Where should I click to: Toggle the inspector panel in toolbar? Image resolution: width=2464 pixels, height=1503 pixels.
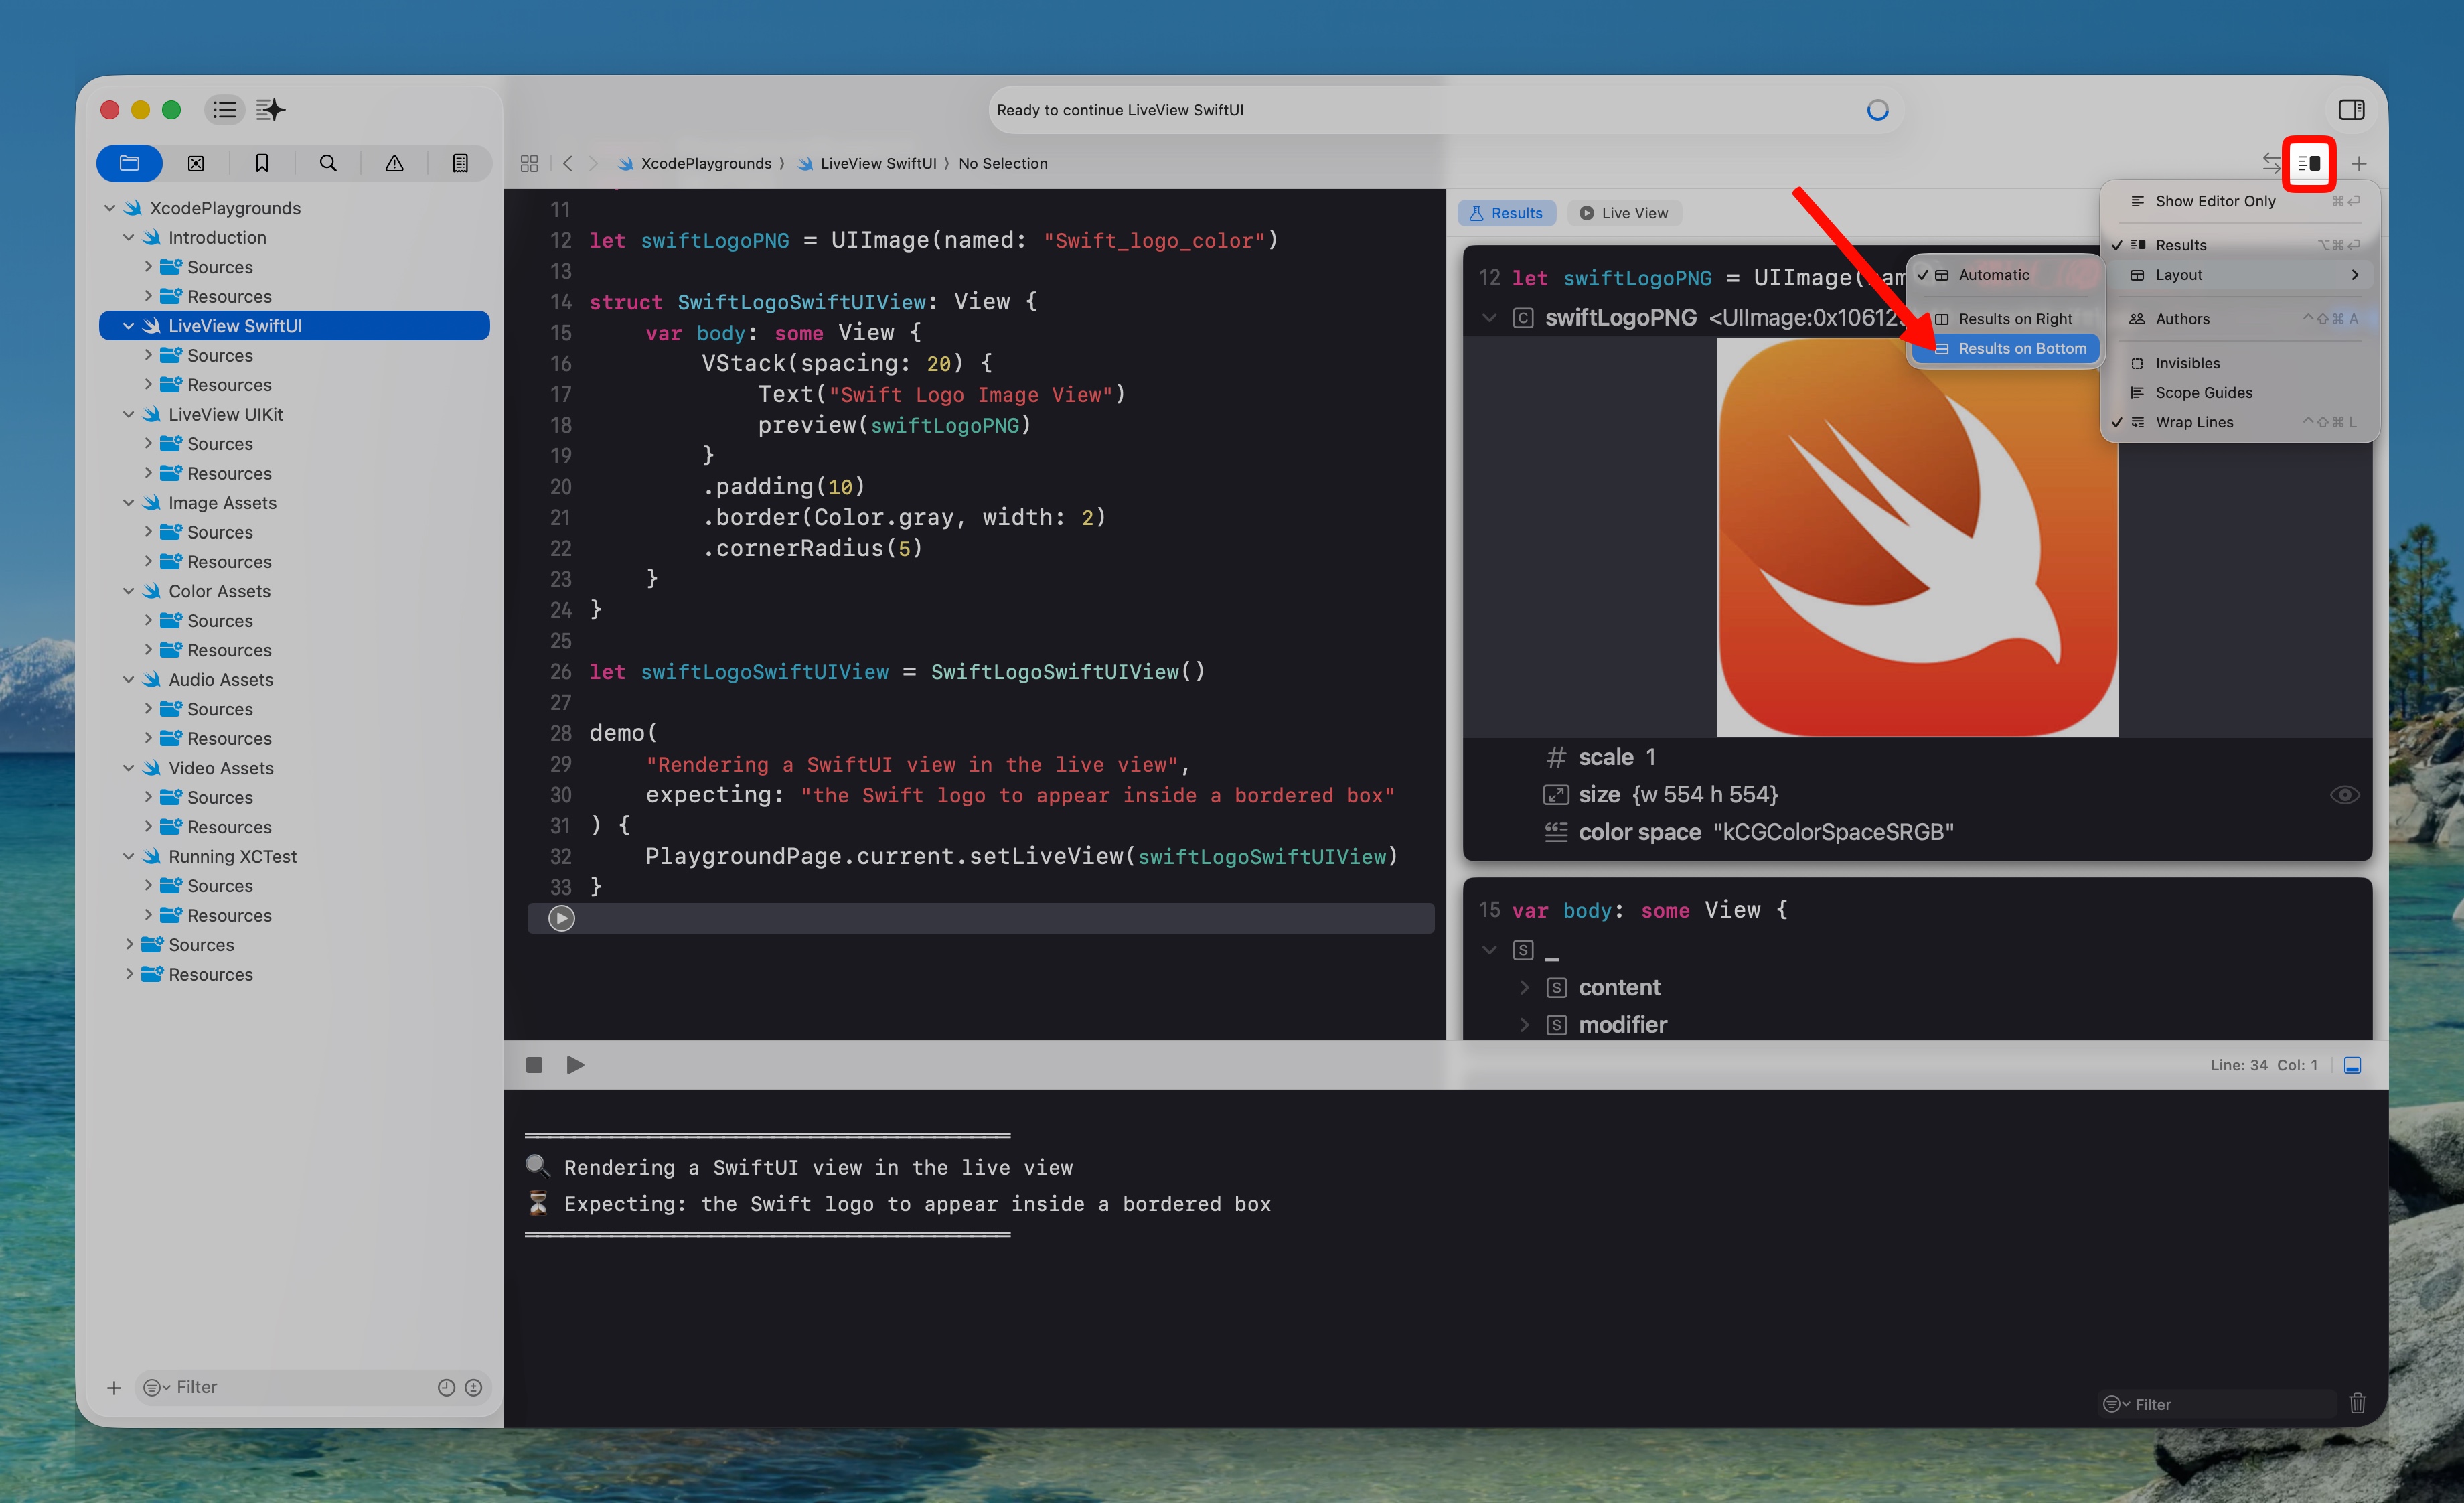point(2351,110)
